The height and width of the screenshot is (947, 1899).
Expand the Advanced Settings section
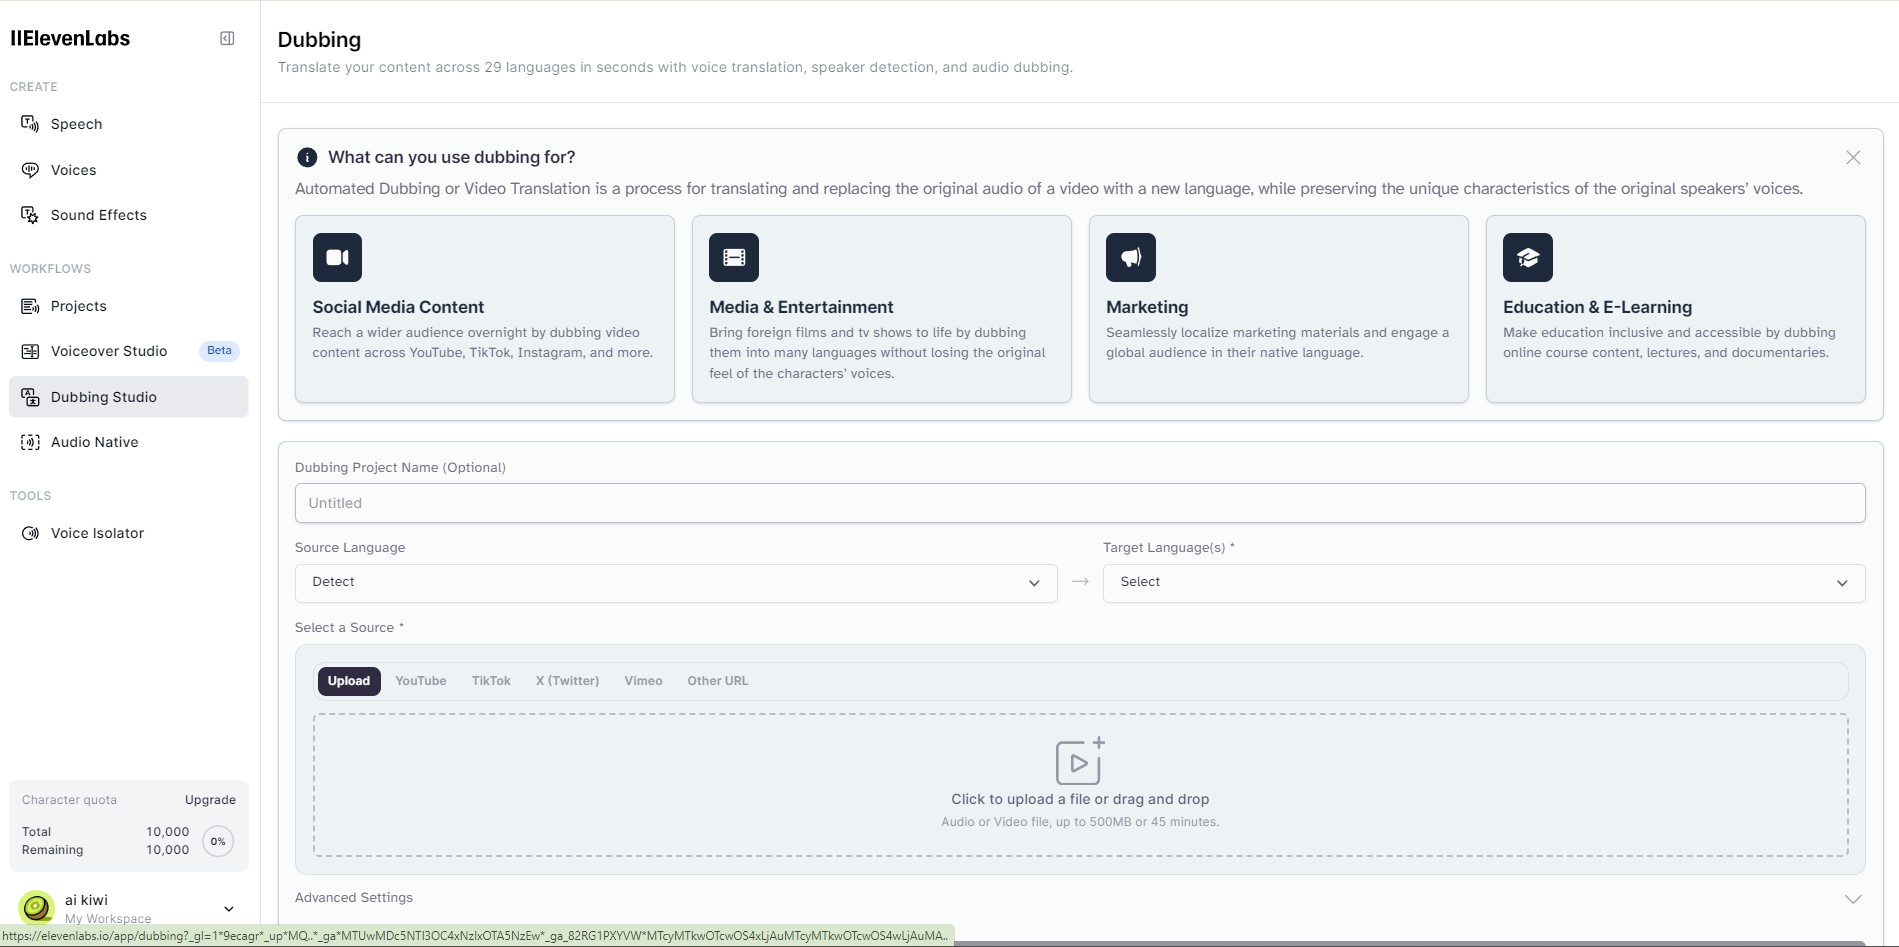pos(1080,898)
